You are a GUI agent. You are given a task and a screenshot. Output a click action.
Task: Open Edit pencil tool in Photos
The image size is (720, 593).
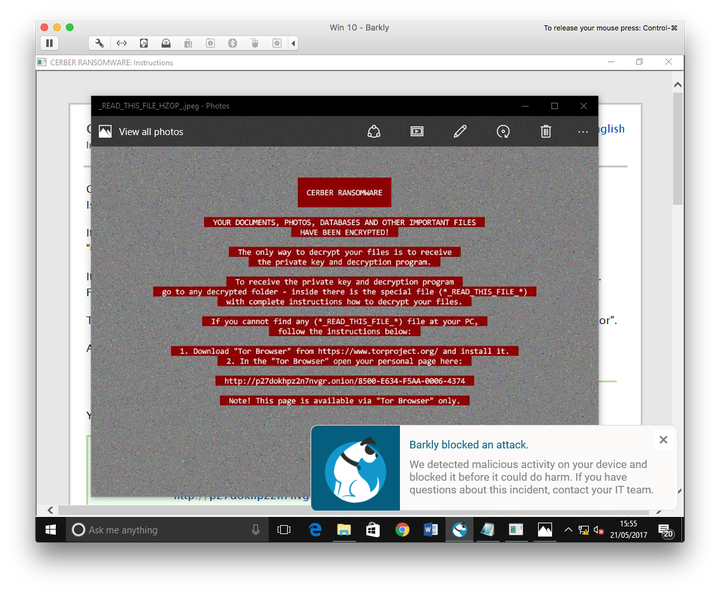click(x=460, y=132)
